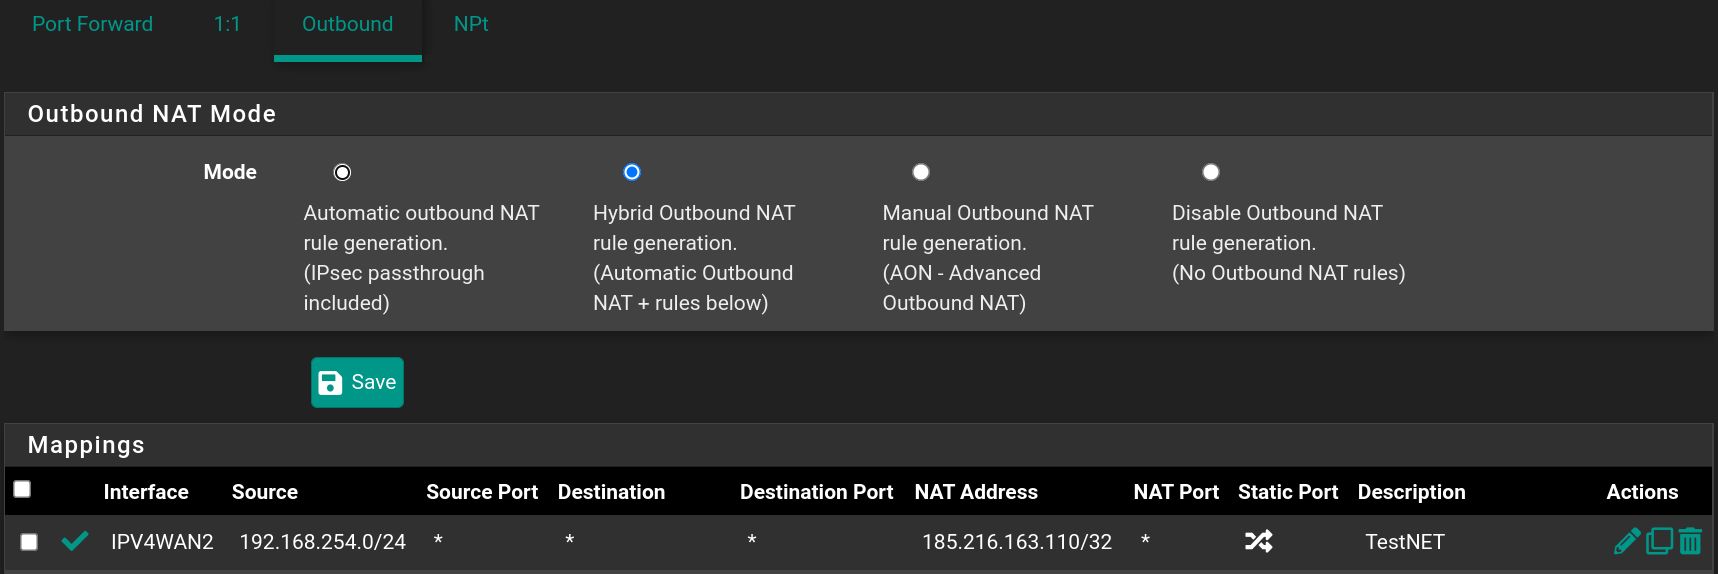Click the NAT address 185.216.163.110/32
Image resolution: width=1718 pixels, height=574 pixels.
point(1016,542)
